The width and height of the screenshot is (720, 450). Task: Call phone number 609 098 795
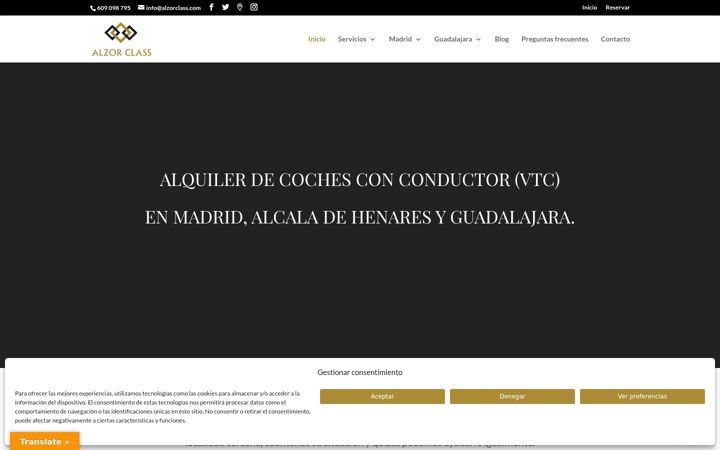(x=110, y=8)
